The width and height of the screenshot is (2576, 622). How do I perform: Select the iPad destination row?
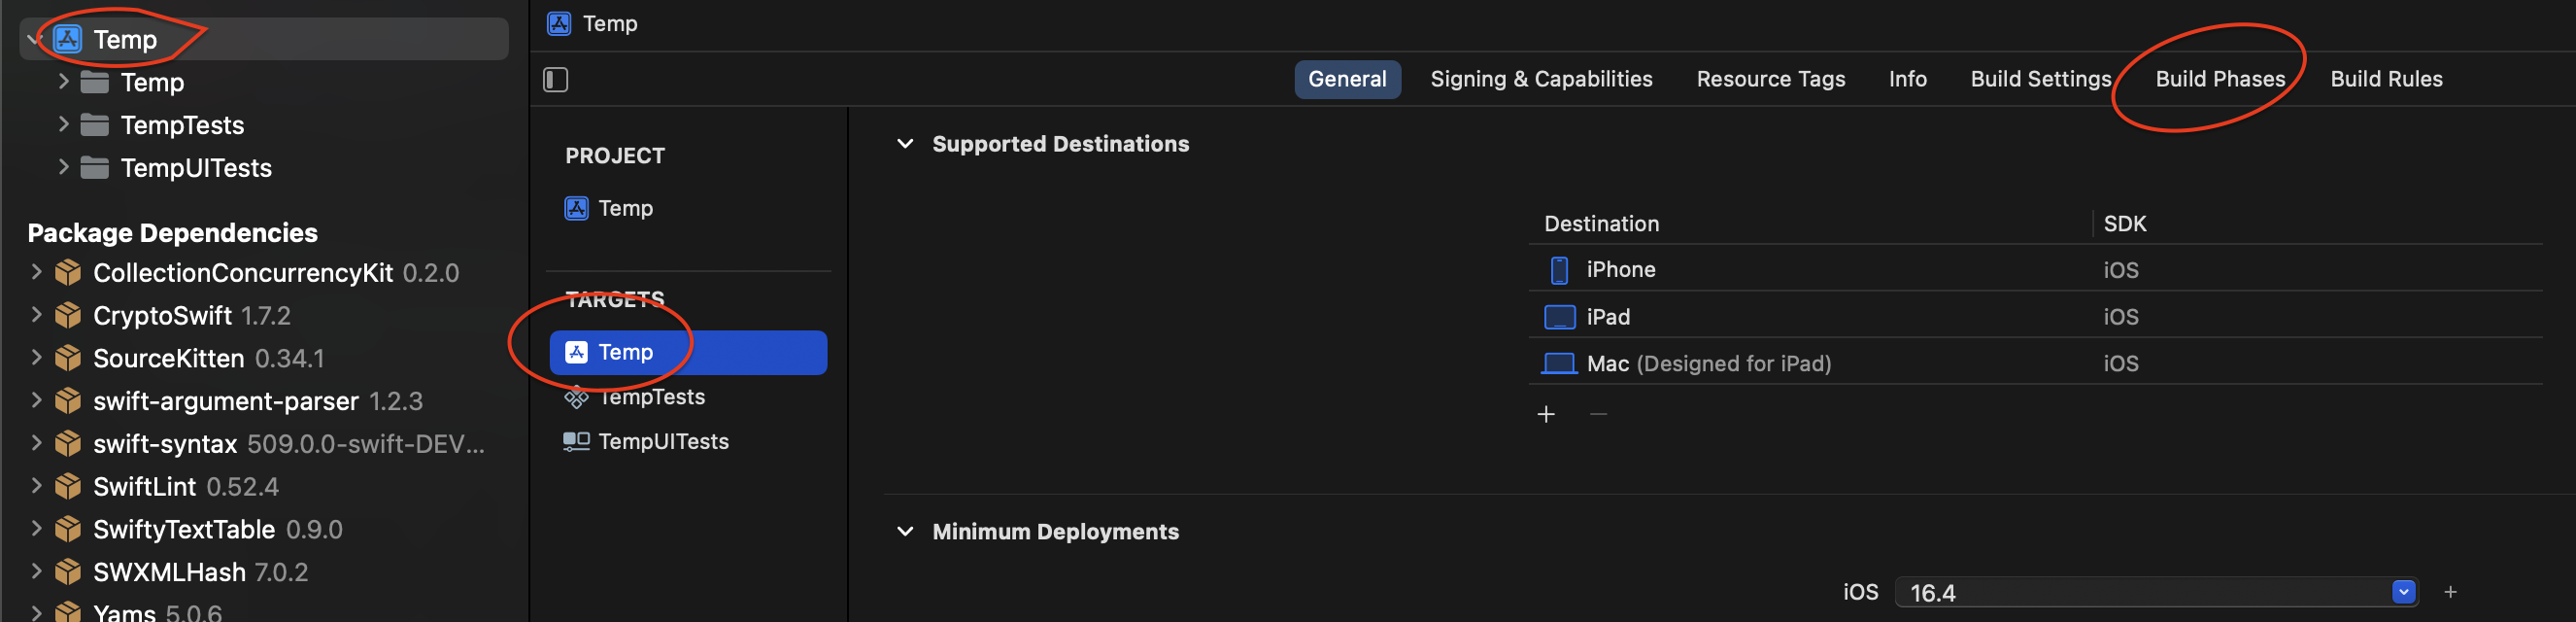tap(2035, 317)
